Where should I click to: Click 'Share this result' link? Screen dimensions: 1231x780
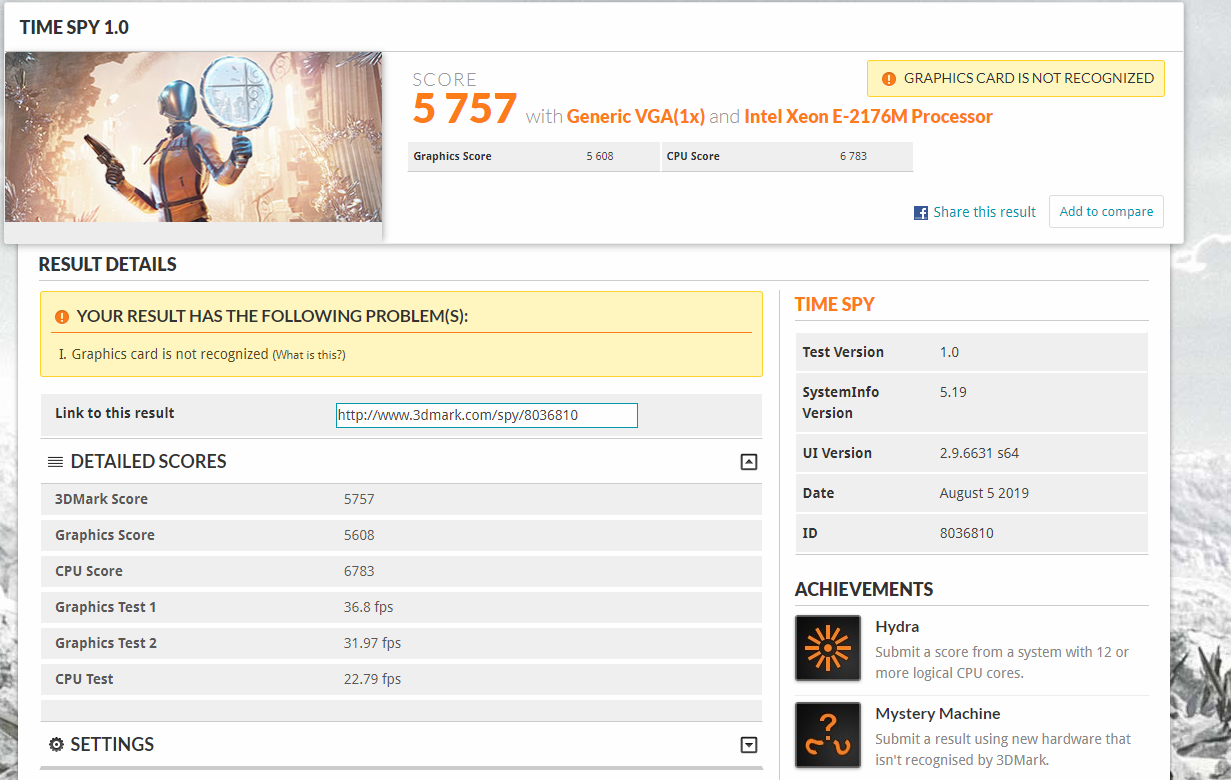tap(984, 212)
